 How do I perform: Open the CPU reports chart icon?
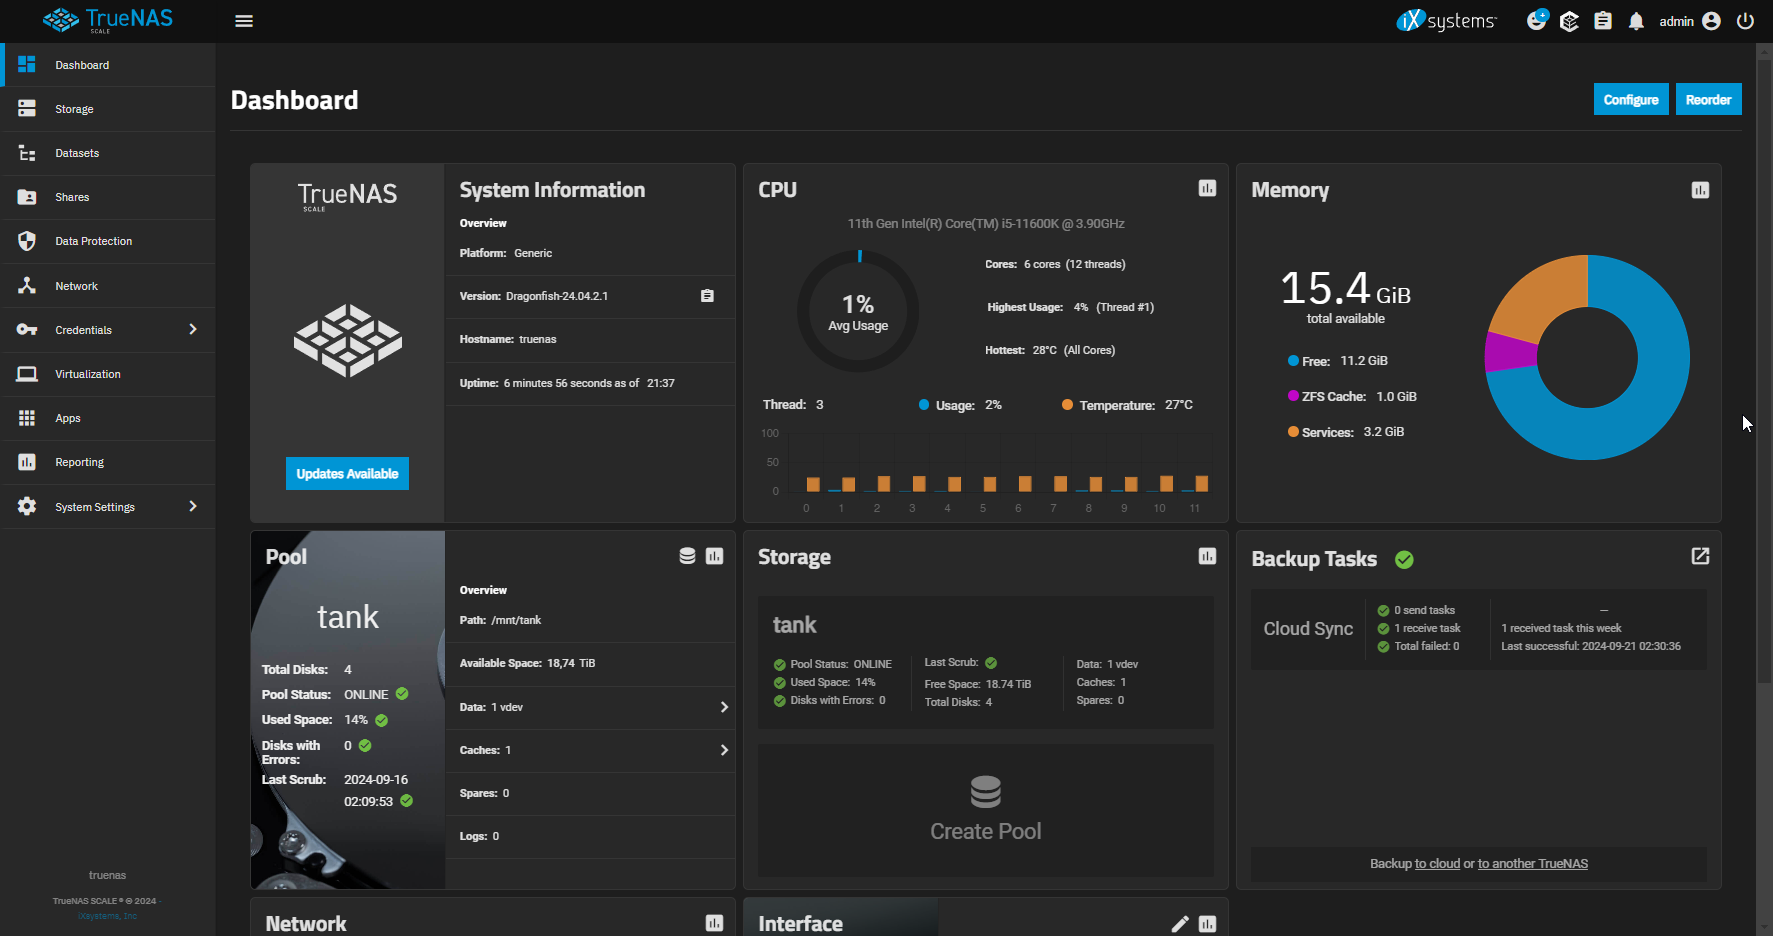click(x=1207, y=188)
